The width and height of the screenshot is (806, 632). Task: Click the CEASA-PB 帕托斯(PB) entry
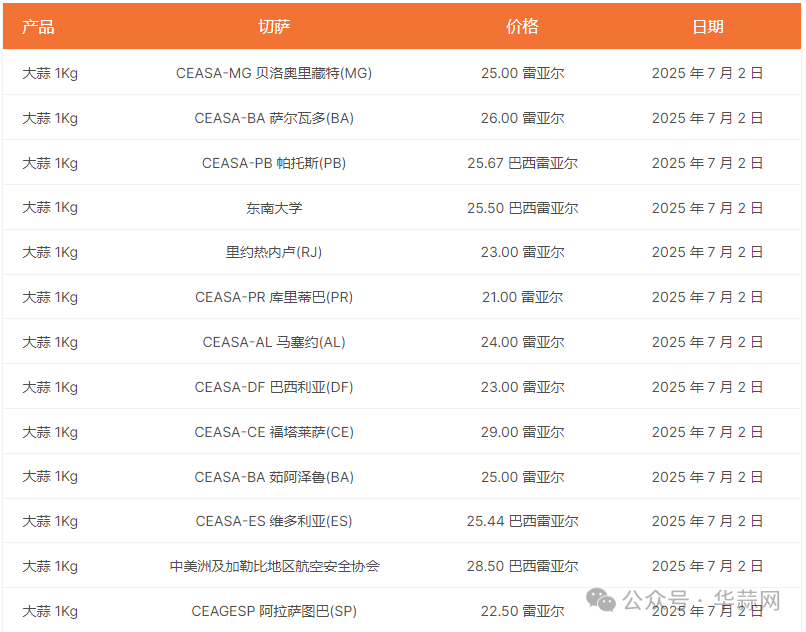click(x=274, y=163)
